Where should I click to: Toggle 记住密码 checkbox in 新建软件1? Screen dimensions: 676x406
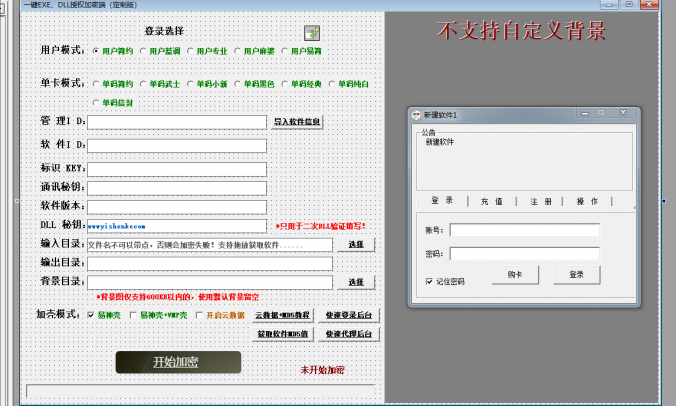tap(429, 281)
